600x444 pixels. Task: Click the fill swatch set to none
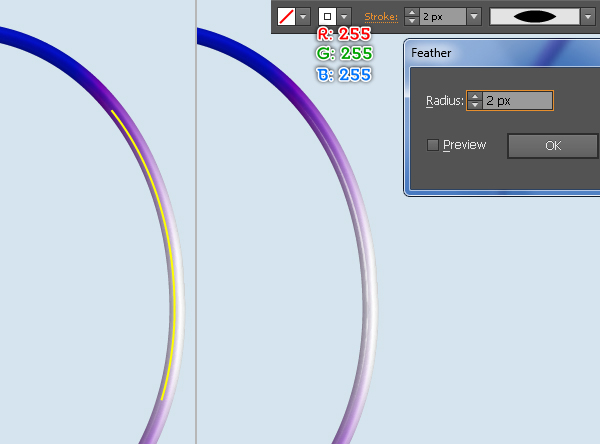(x=286, y=17)
